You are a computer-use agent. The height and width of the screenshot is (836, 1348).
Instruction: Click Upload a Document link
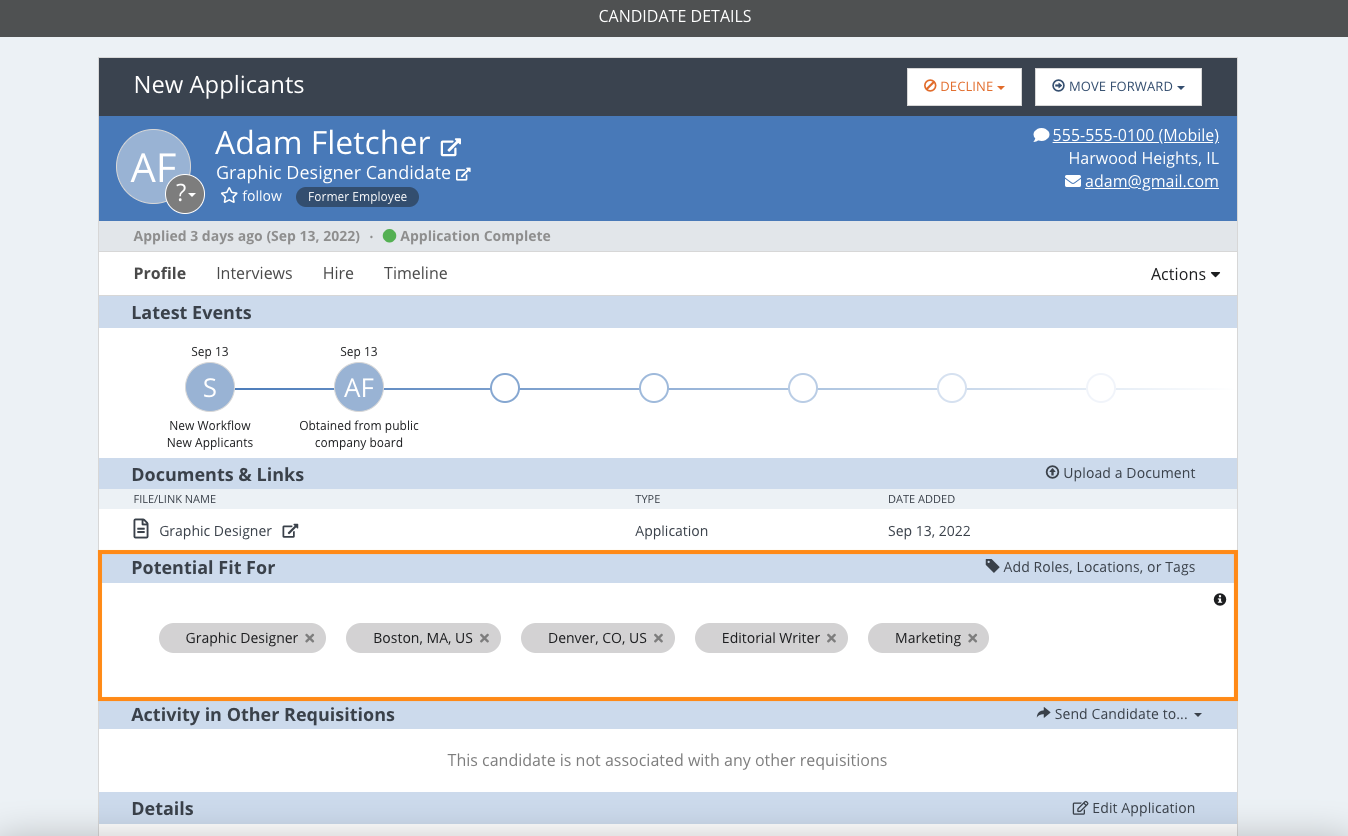1120,473
